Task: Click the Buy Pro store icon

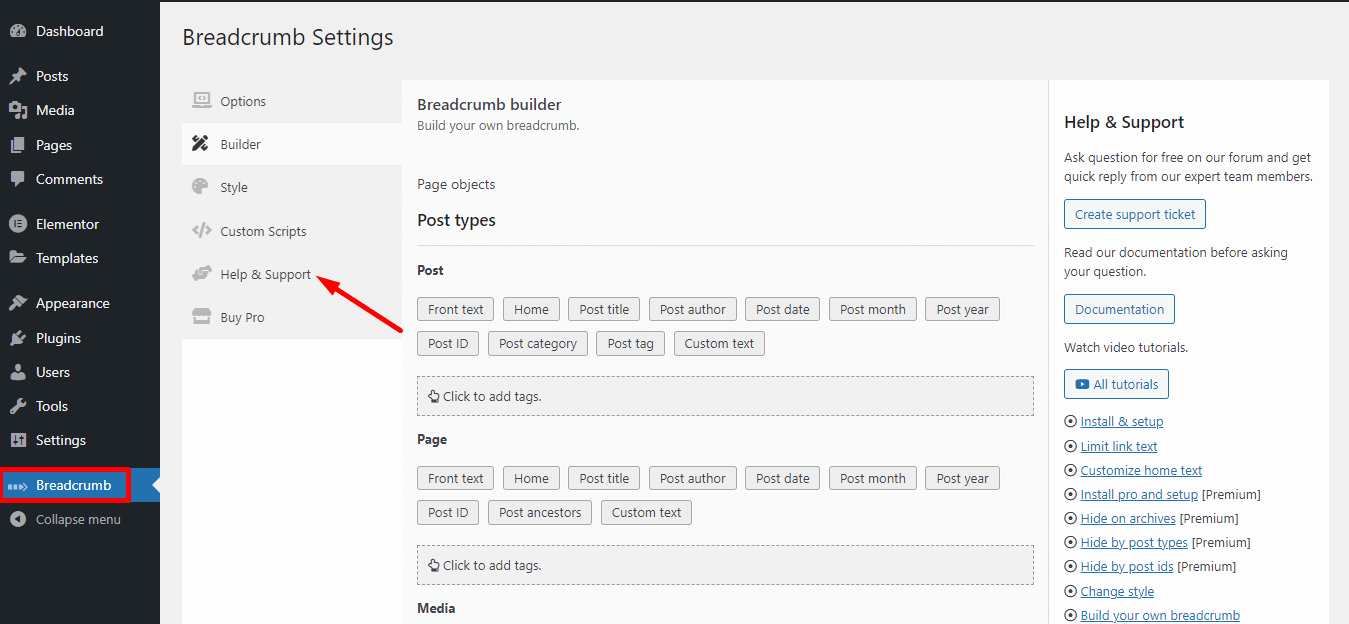Action: pyautogui.click(x=202, y=317)
